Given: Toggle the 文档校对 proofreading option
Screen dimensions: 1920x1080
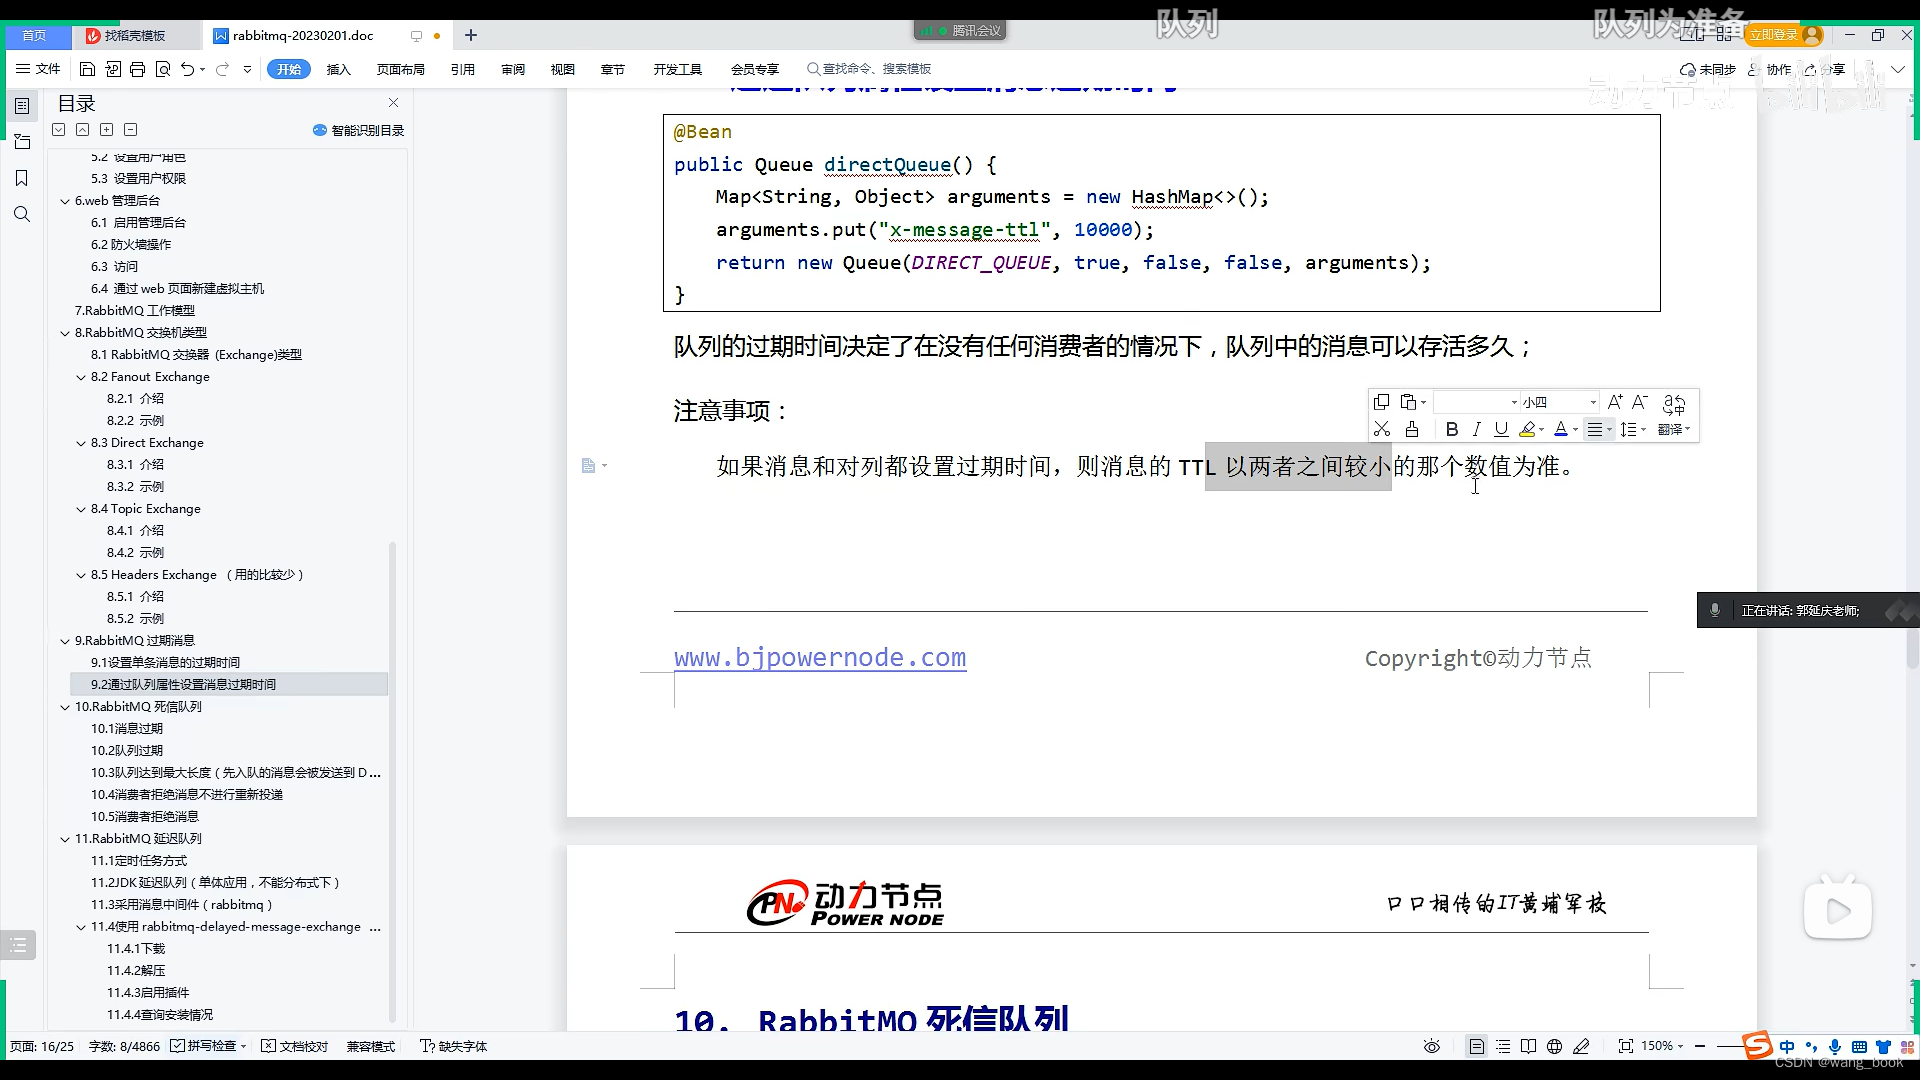Looking at the screenshot, I should [295, 1046].
